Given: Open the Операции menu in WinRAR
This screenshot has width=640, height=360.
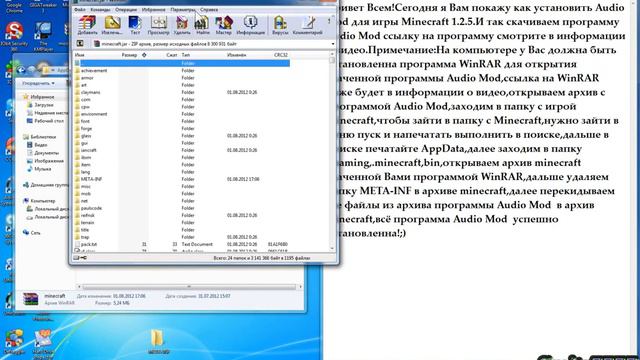Looking at the screenshot, I should (126, 9).
